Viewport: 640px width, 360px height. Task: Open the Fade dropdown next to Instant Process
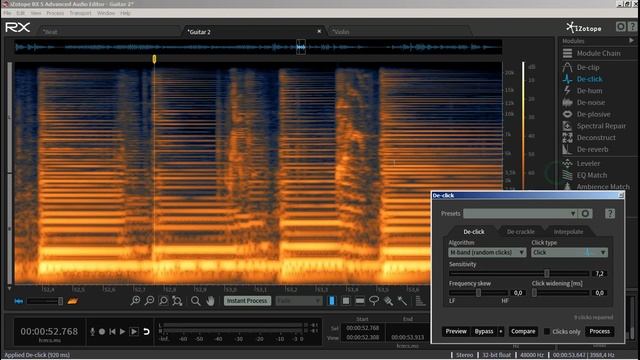click(x=299, y=301)
